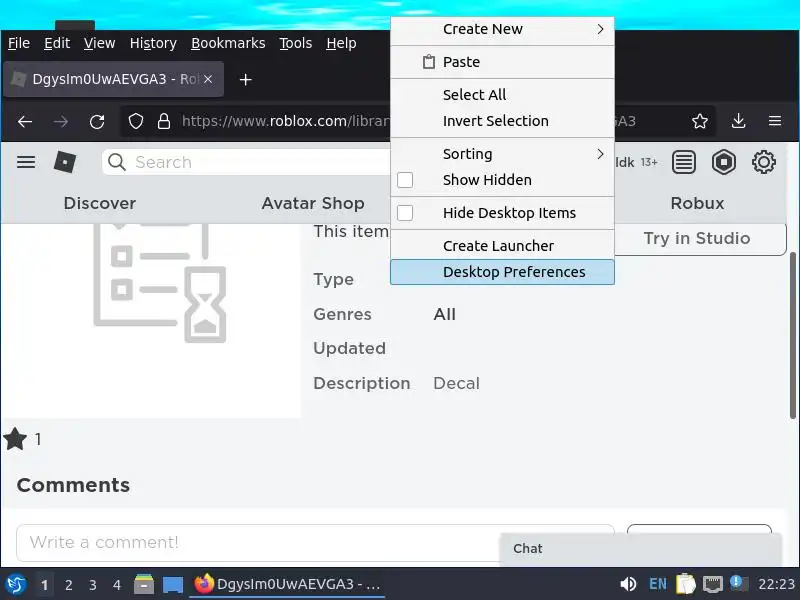Reload the page with the refresh icon
This screenshot has width=800, height=600.
tap(97, 121)
